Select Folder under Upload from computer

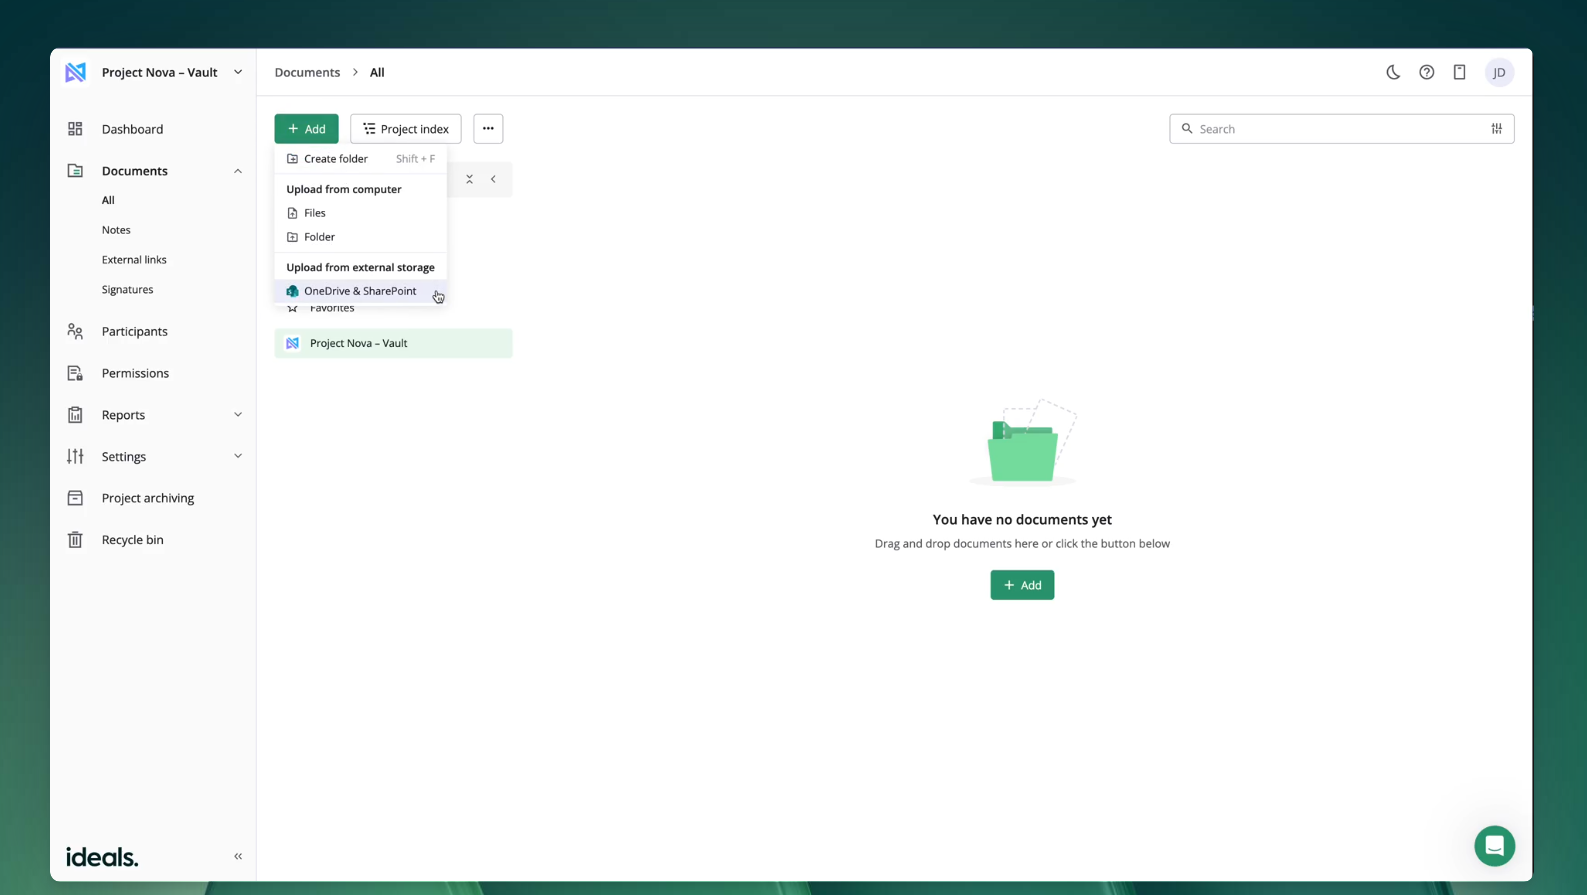point(361,237)
